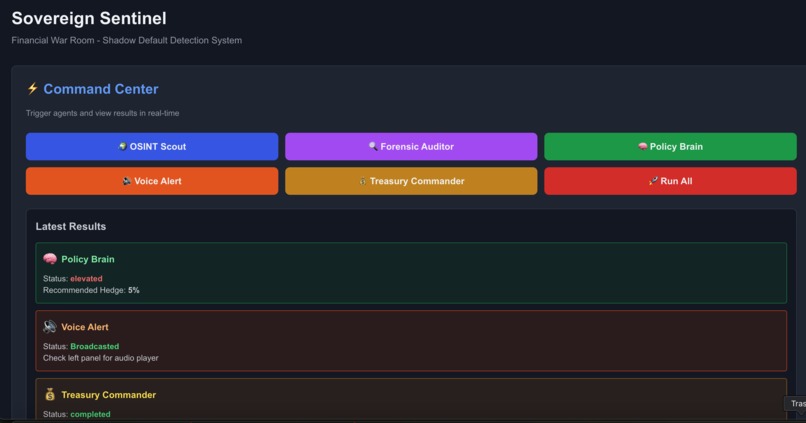Click the Broadcasted status value
The height and width of the screenshot is (423, 806).
[95, 346]
